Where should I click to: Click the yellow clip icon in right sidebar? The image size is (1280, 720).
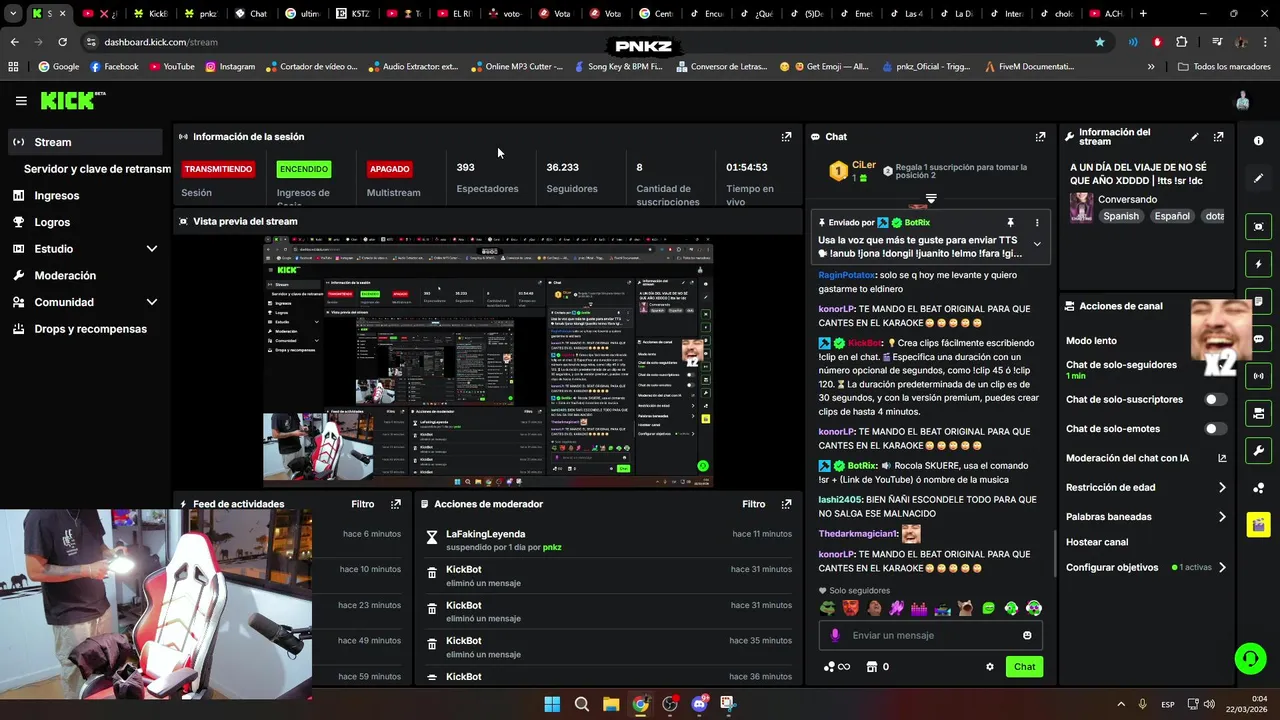(x=1258, y=524)
